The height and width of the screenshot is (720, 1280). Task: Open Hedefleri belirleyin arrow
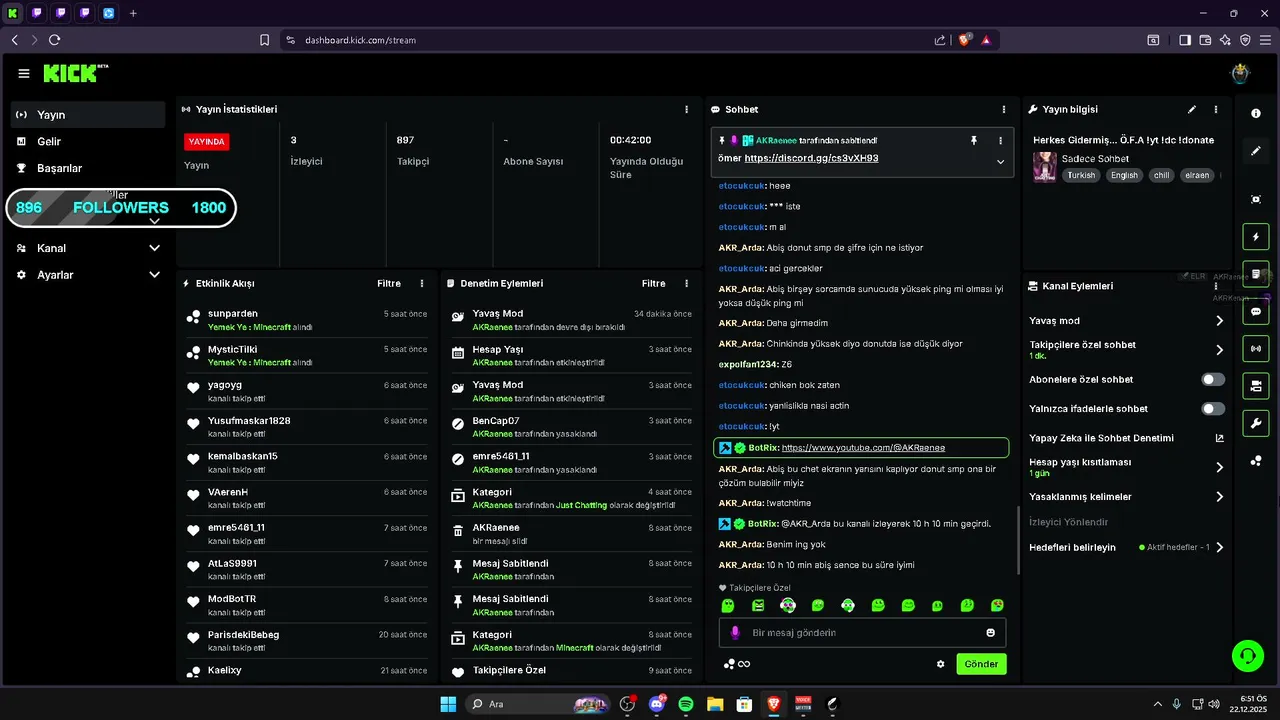click(x=1219, y=548)
